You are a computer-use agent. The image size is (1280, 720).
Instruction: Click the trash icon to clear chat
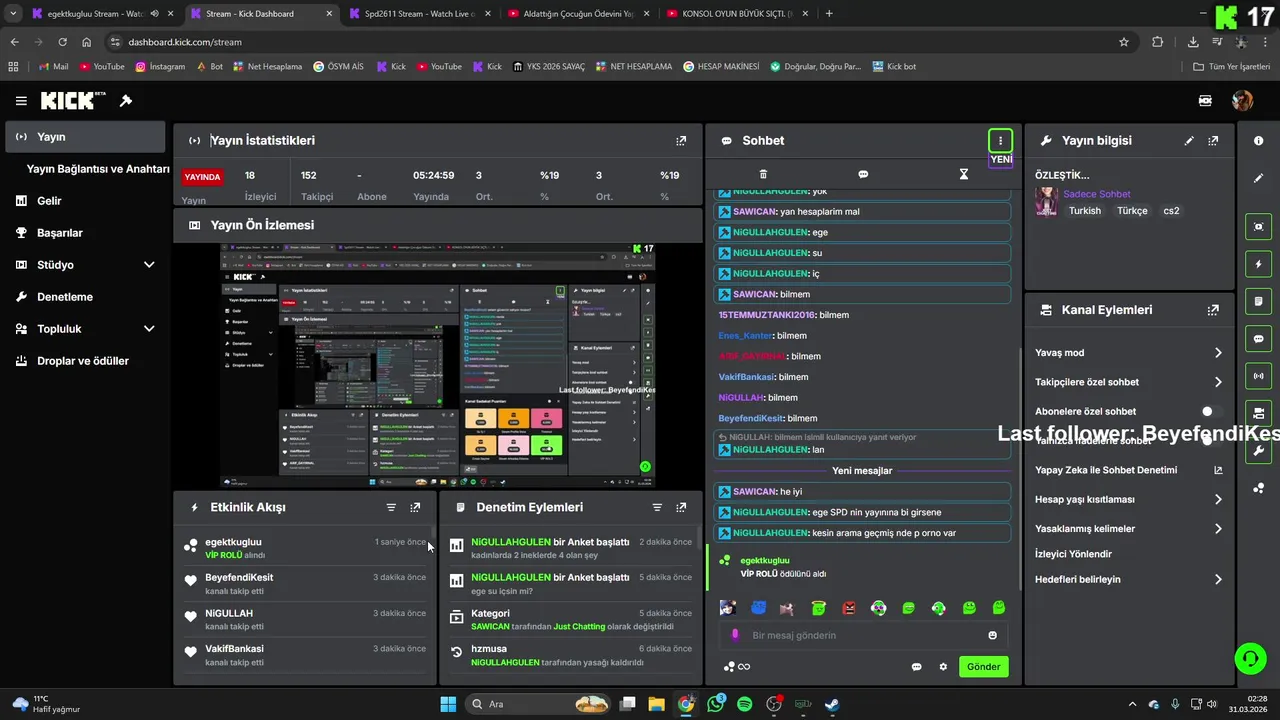point(763,174)
